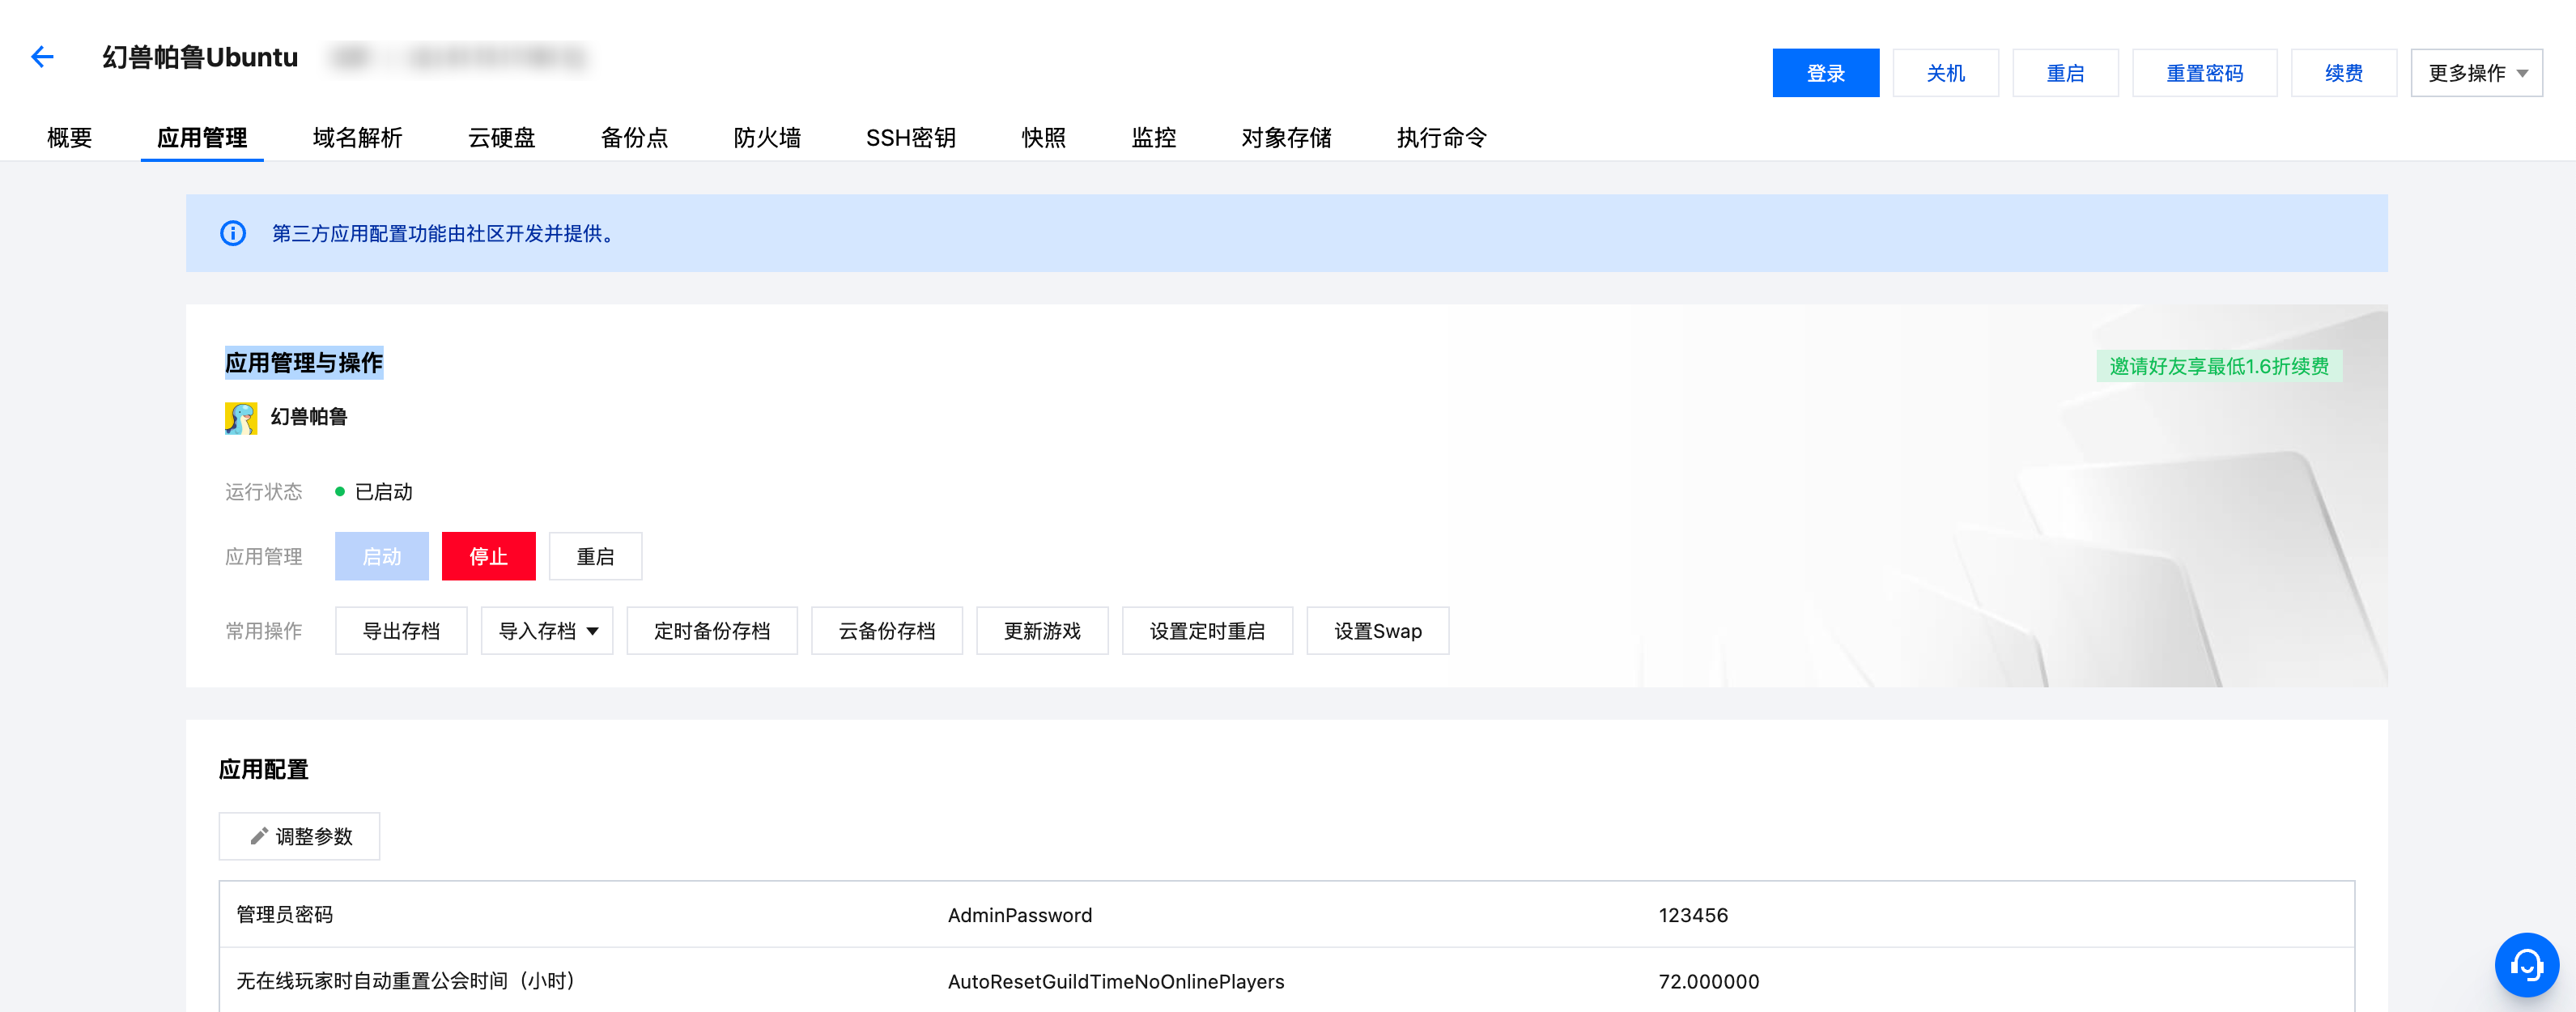The height and width of the screenshot is (1012, 2576).
Task: Switch to the 防火墙 tab
Action: pos(767,138)
